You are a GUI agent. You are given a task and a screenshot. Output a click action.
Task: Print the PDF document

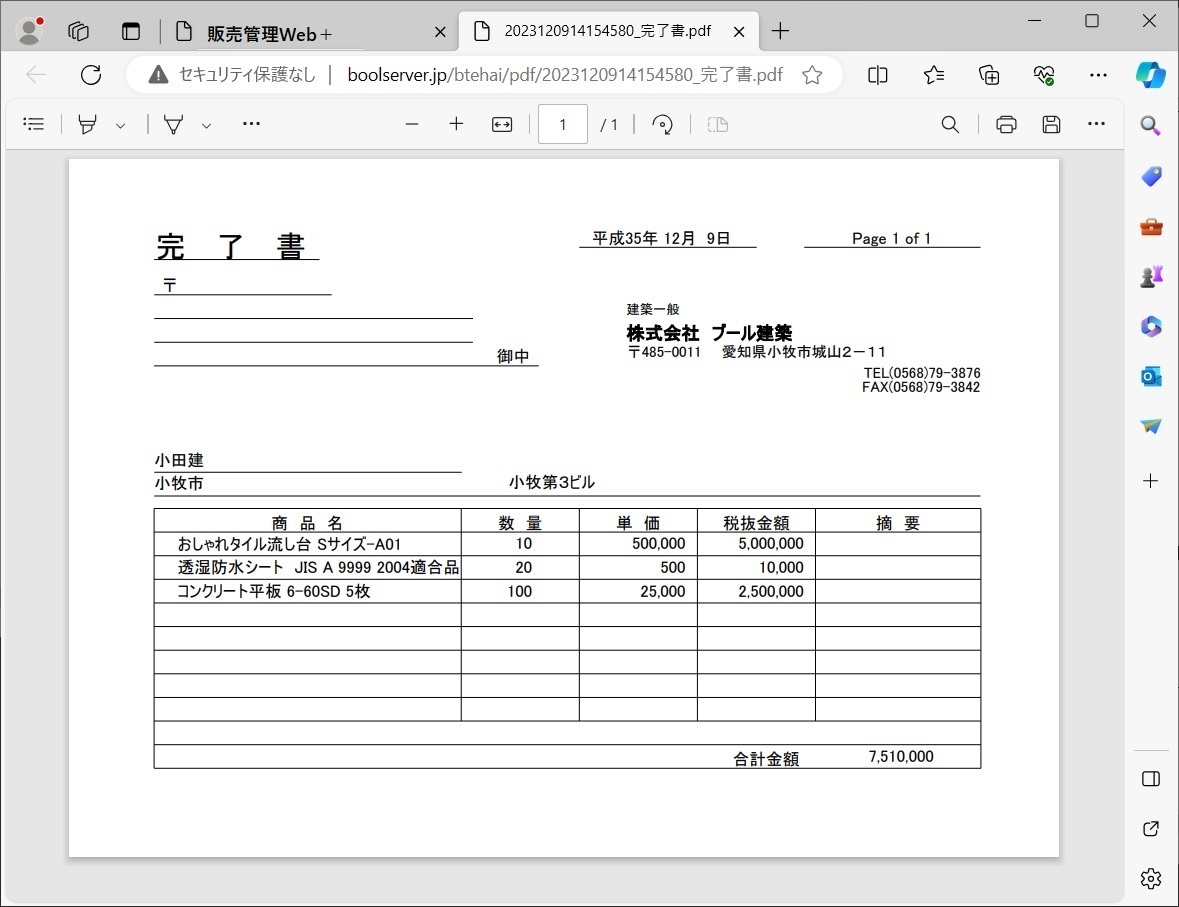pos(1006,124)
